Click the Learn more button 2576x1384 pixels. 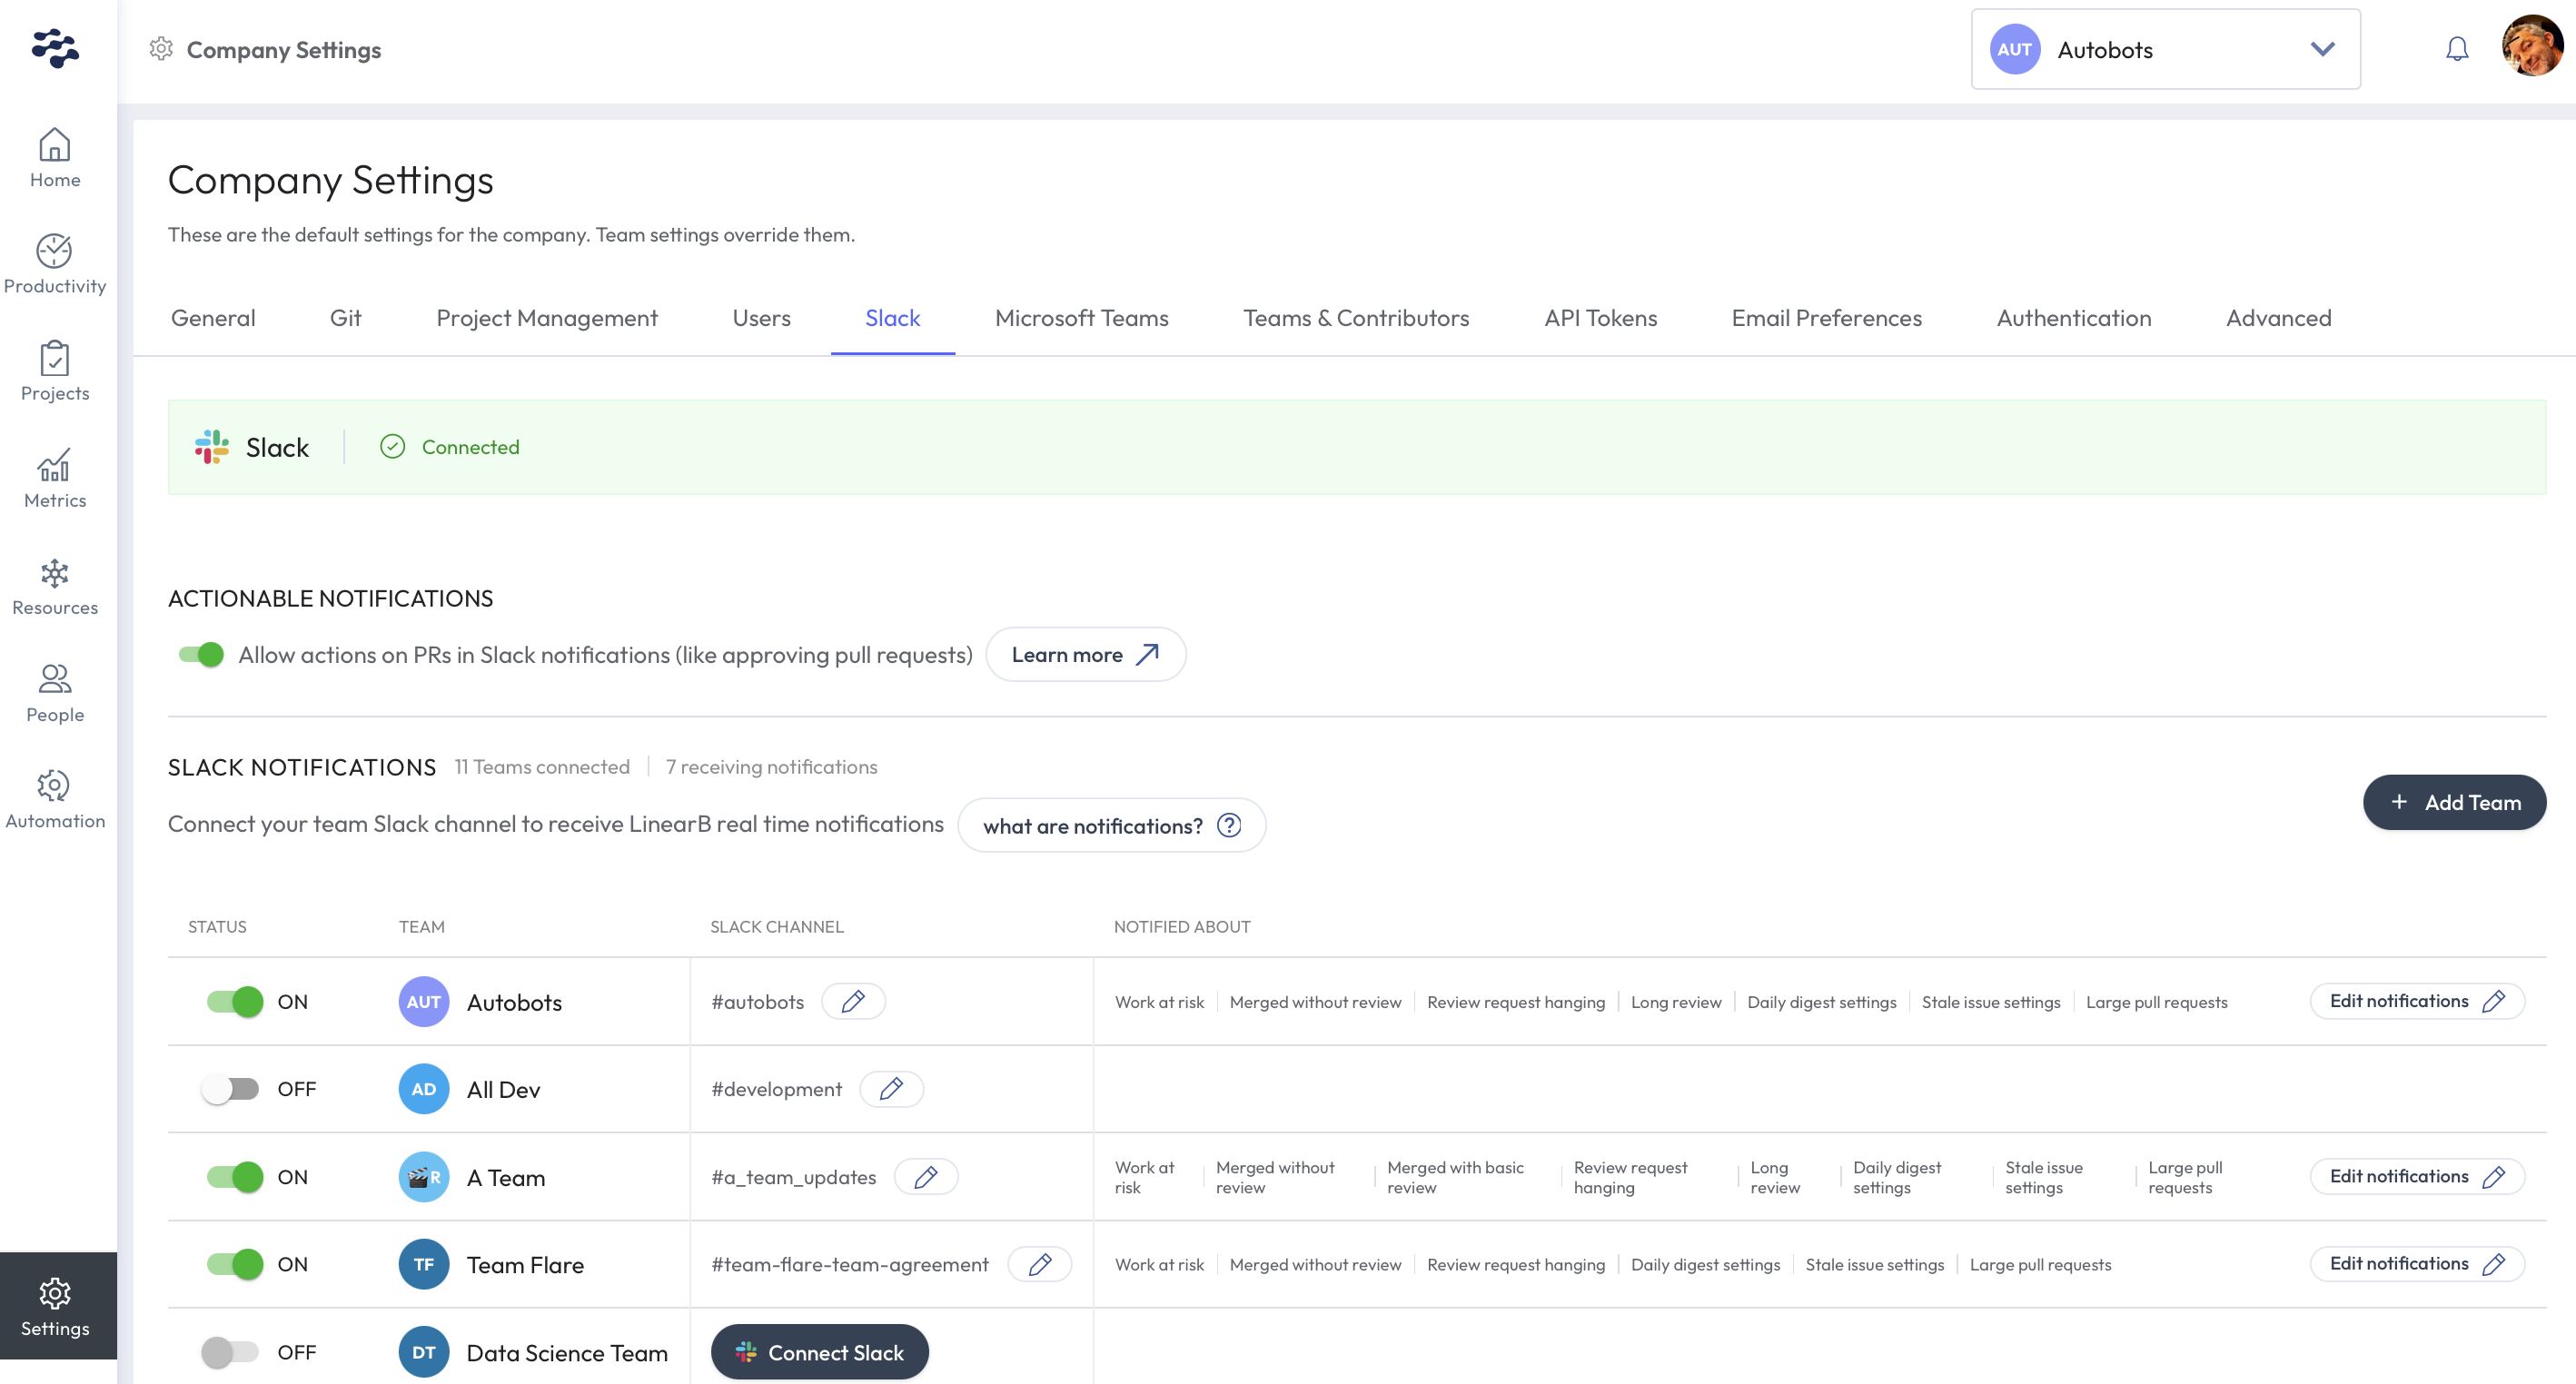[1085, 654]
